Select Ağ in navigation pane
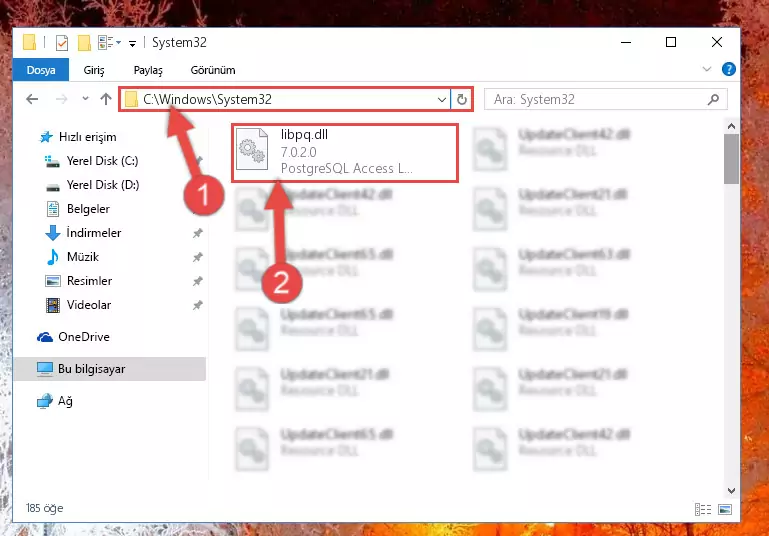Screen dimensions: 769x536 65,401
